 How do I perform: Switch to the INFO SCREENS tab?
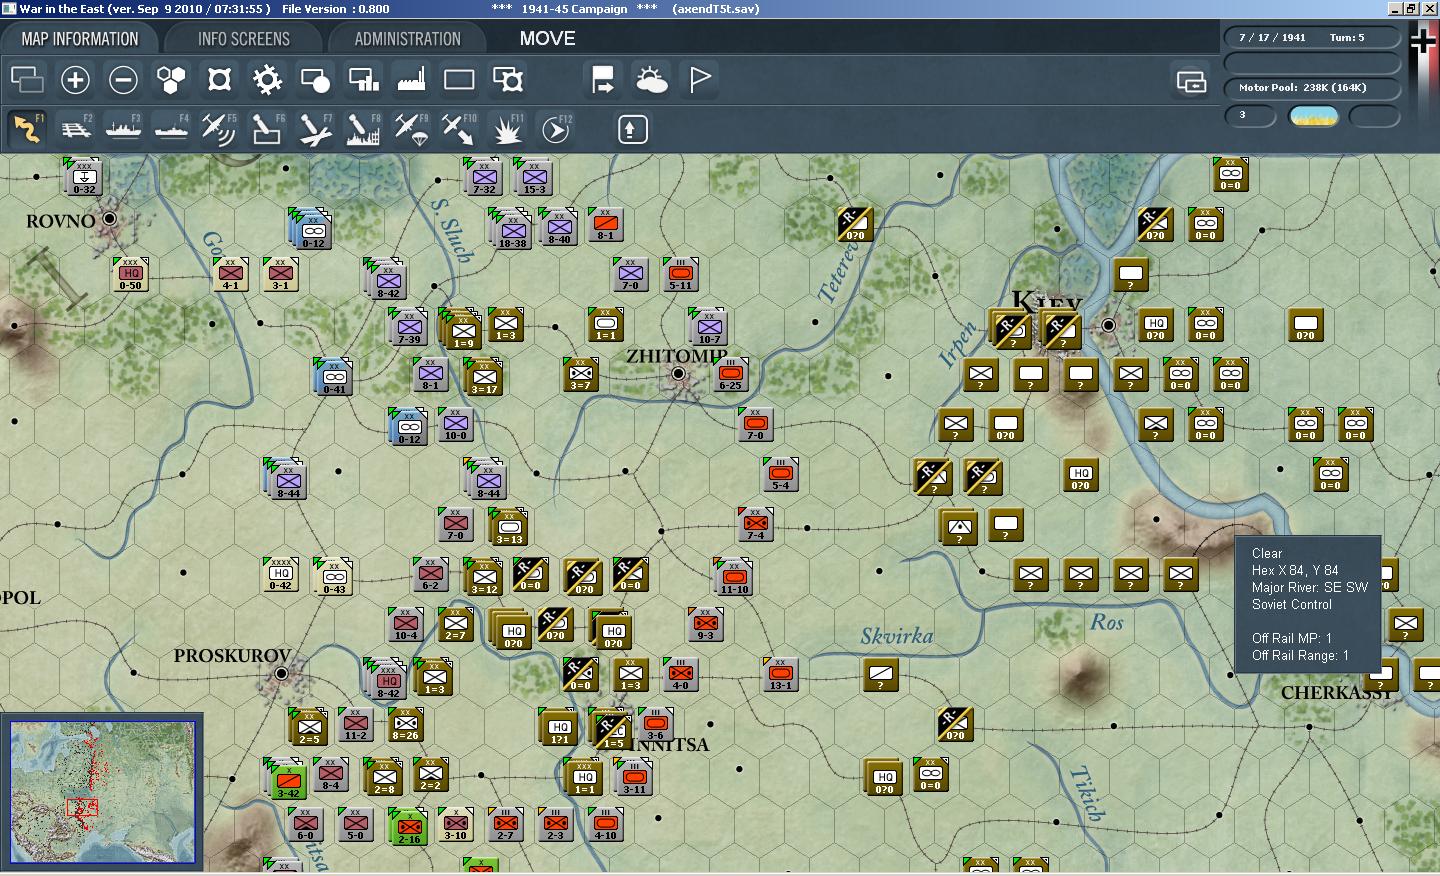point(244,39)
